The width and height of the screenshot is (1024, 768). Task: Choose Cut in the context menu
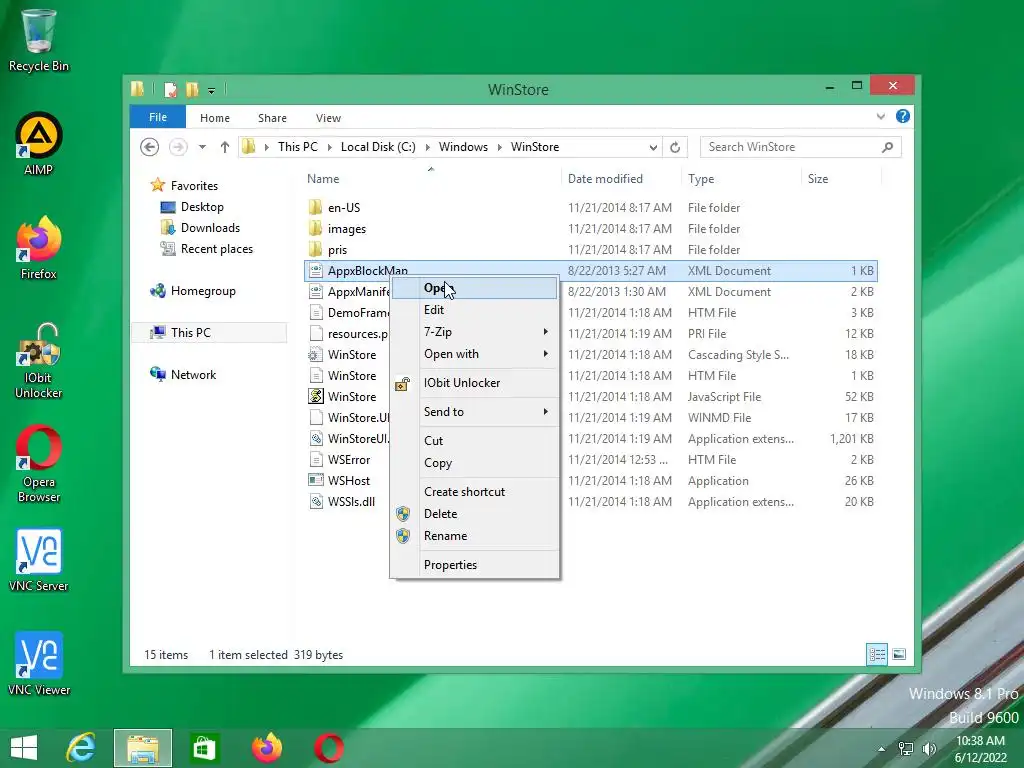click(475, 441)
